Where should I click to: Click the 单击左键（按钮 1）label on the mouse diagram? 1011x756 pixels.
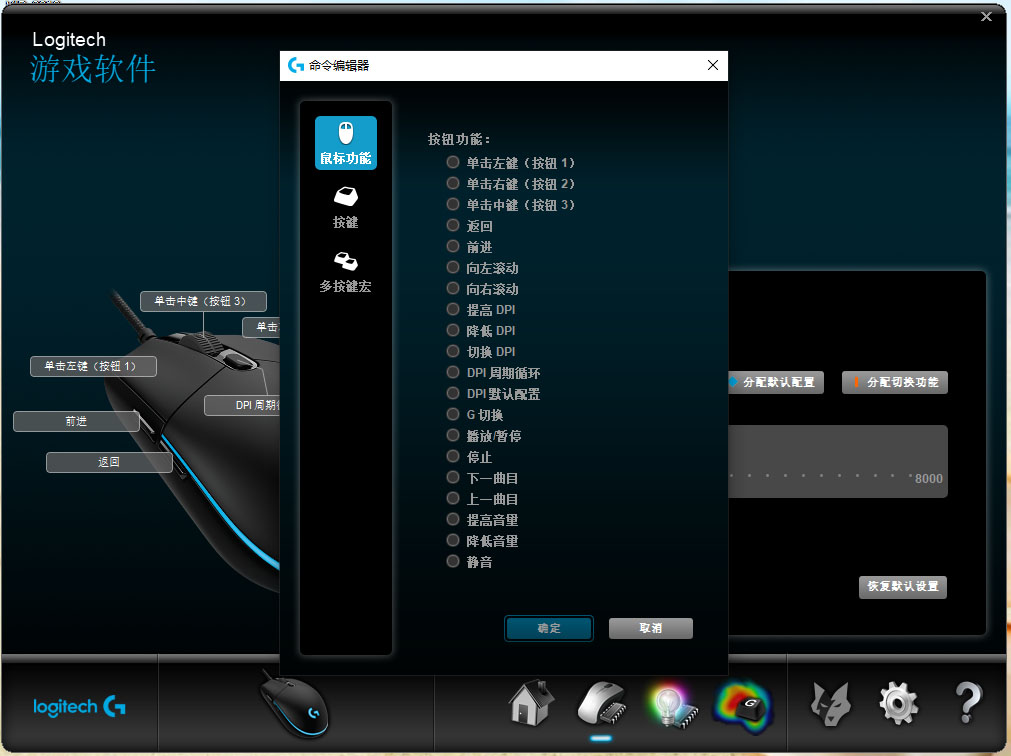pos(93,366)
